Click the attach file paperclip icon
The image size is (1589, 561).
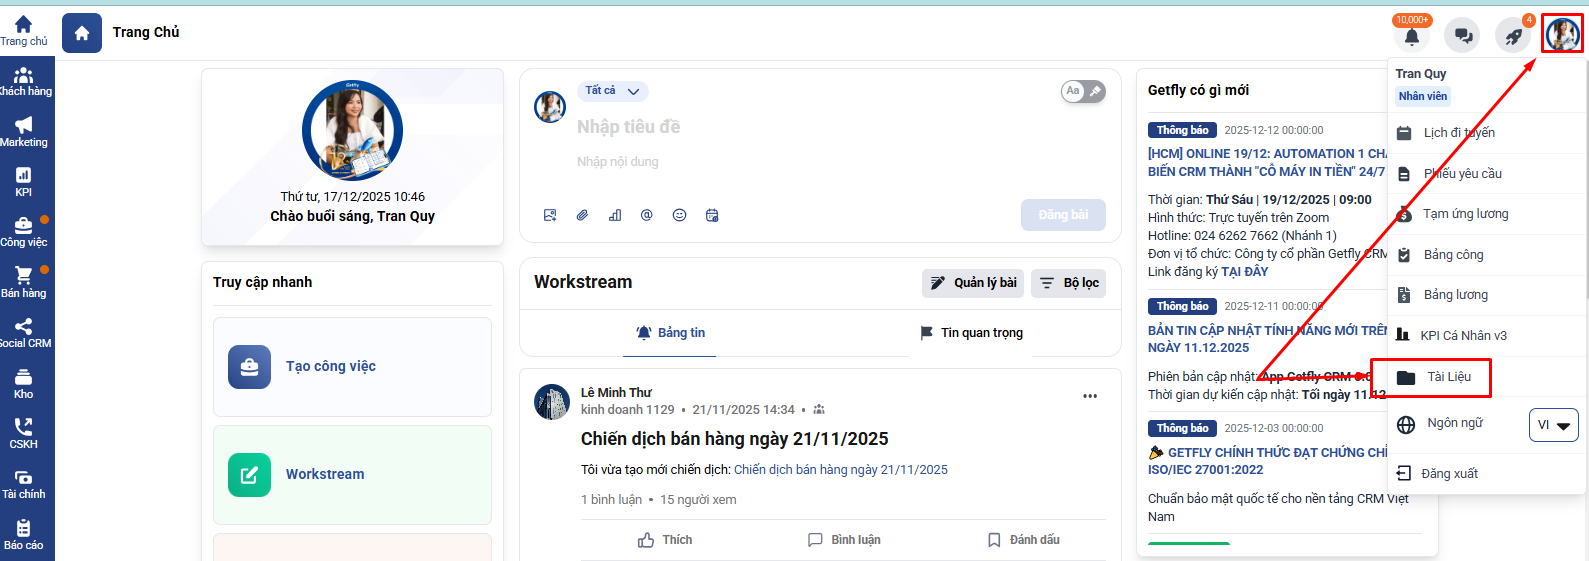tap(582, 215)
